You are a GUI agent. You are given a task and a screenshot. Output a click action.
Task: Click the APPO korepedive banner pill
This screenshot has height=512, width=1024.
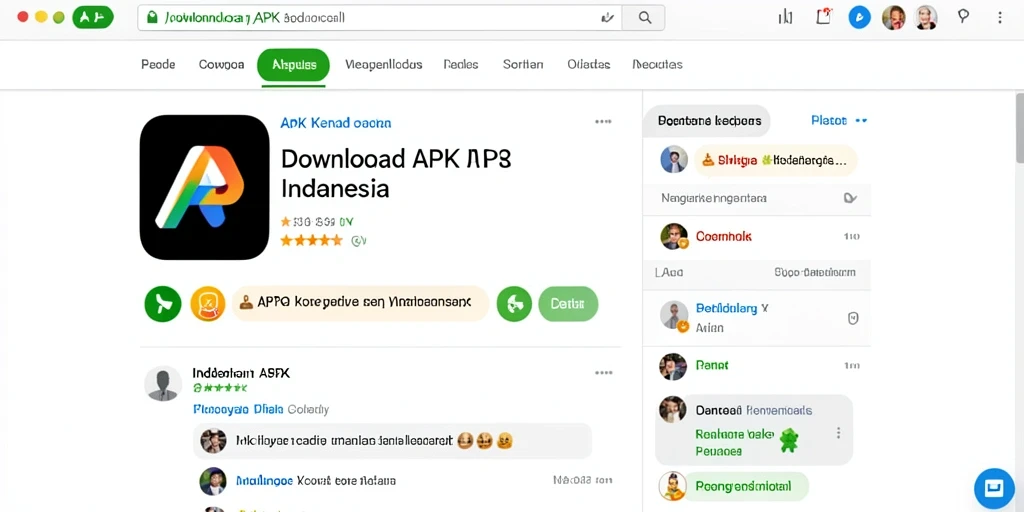[x=360, y=303]
